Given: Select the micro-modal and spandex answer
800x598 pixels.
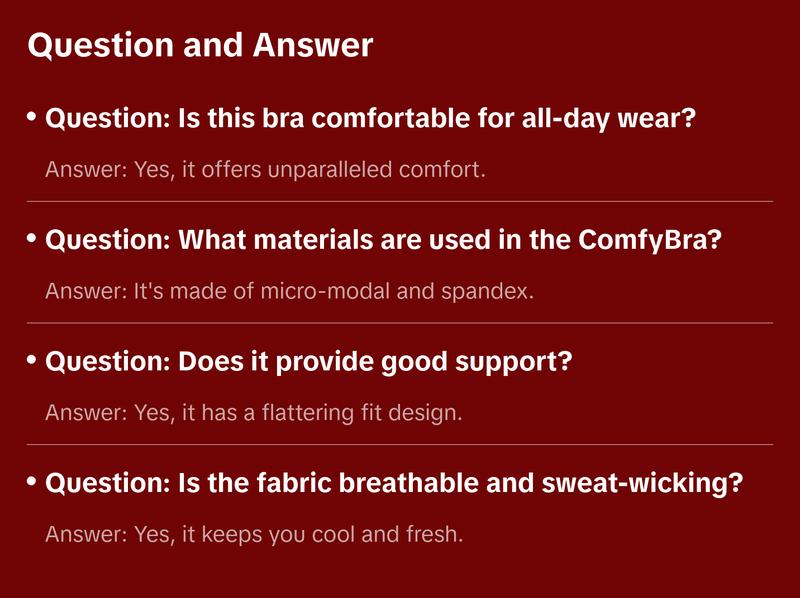Looking at the screenshot, I should tap(290, 292).
